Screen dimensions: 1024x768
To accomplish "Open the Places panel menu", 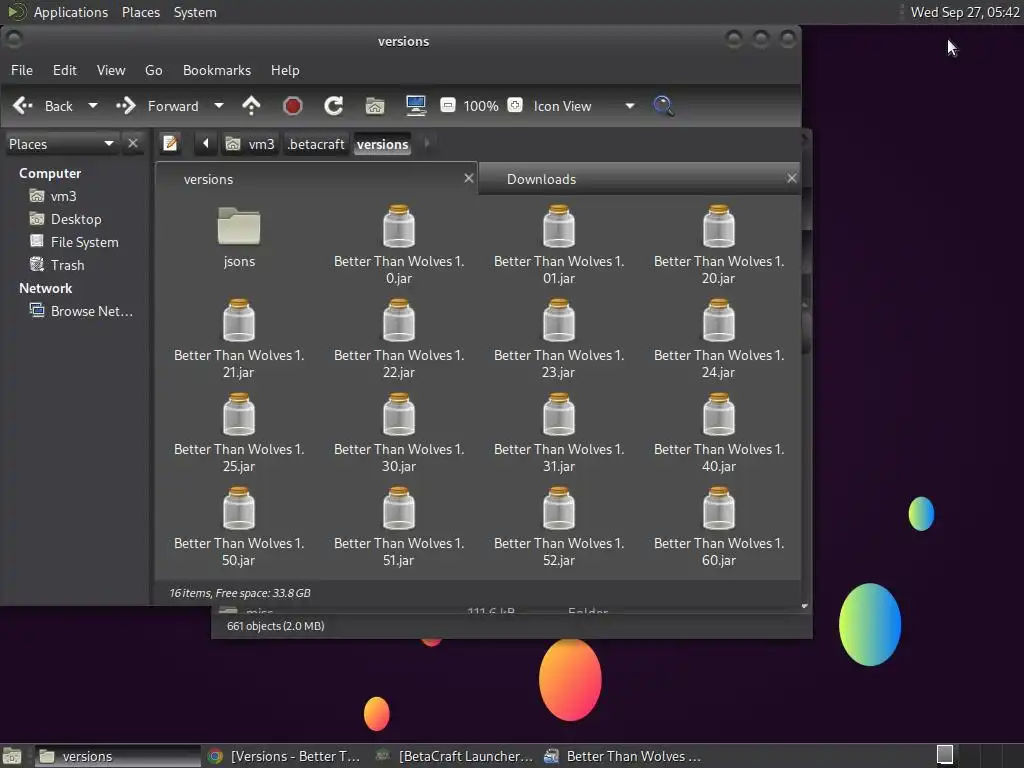I will coord(141,12).
